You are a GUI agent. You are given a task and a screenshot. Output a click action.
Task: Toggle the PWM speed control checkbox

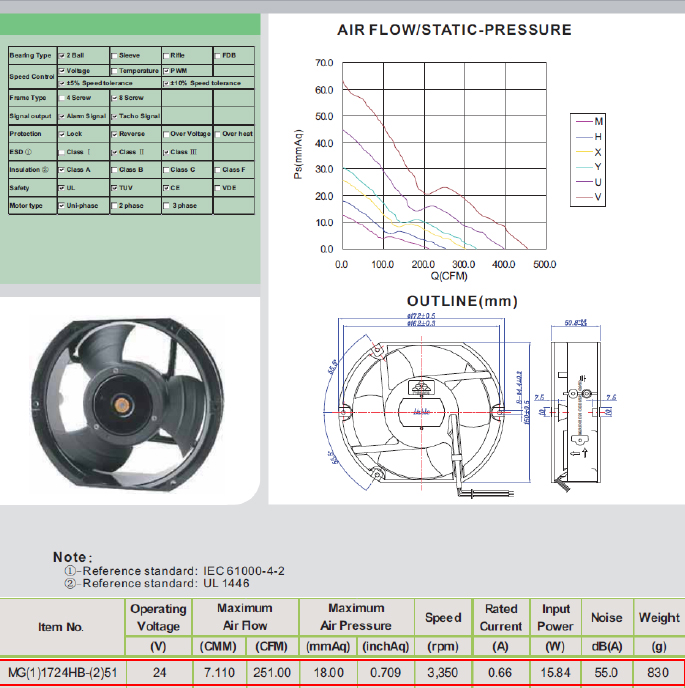point(166,71)
